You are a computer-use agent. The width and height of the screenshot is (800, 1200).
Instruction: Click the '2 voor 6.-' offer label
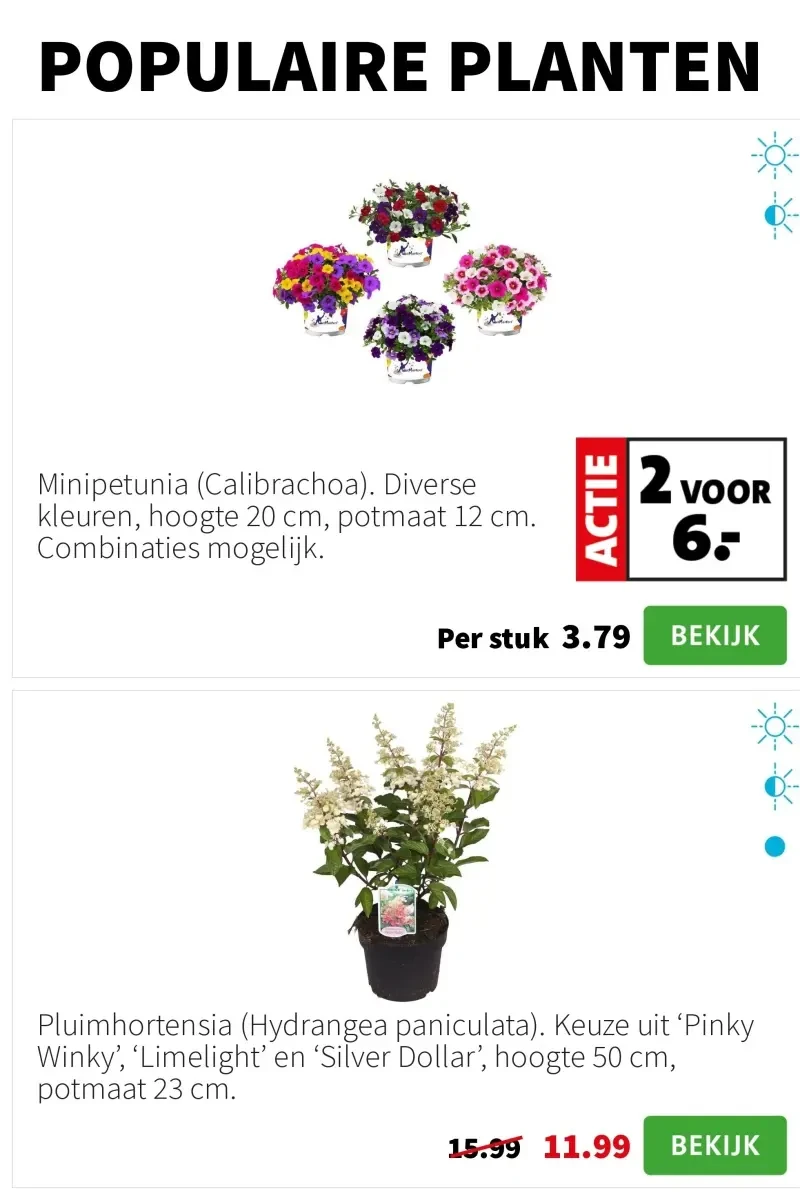[706, 509]
